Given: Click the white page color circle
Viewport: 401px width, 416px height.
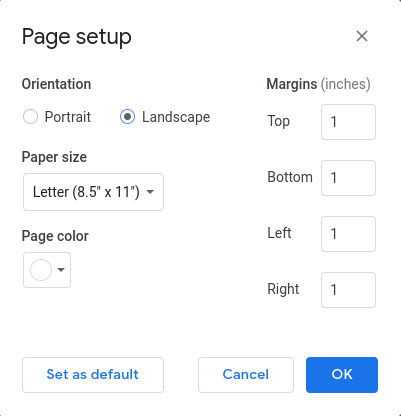Looking at the screenshot, I should pos(41,270).
